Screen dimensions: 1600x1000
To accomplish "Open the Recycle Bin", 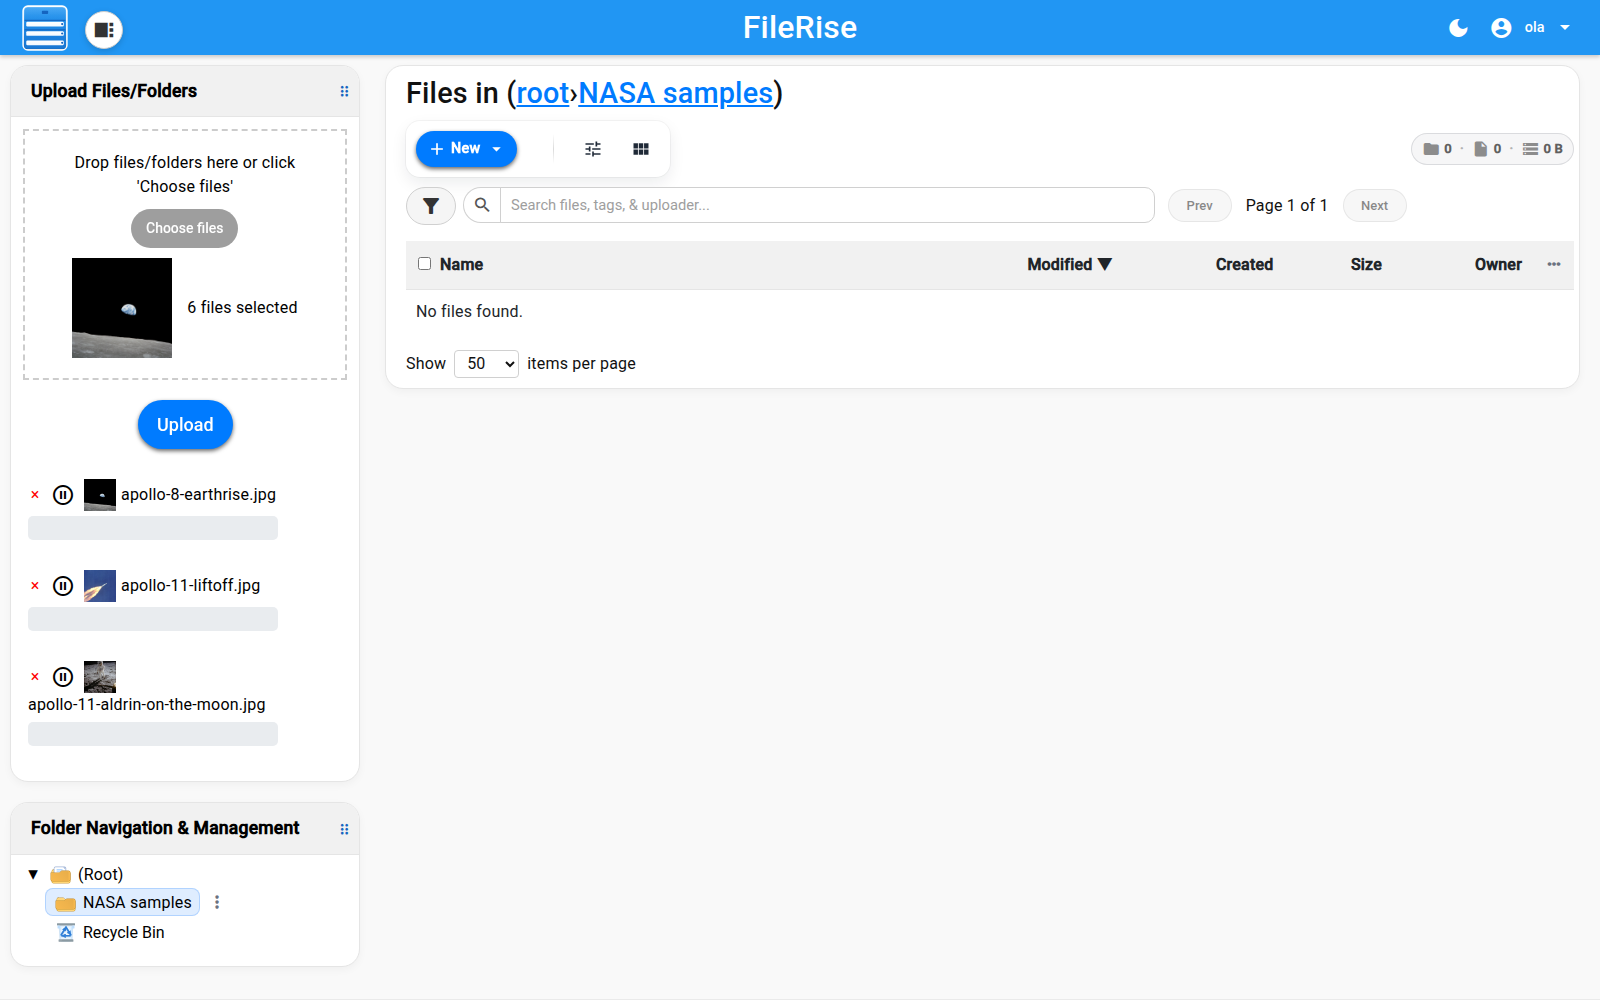I will (x=111, y=933).
